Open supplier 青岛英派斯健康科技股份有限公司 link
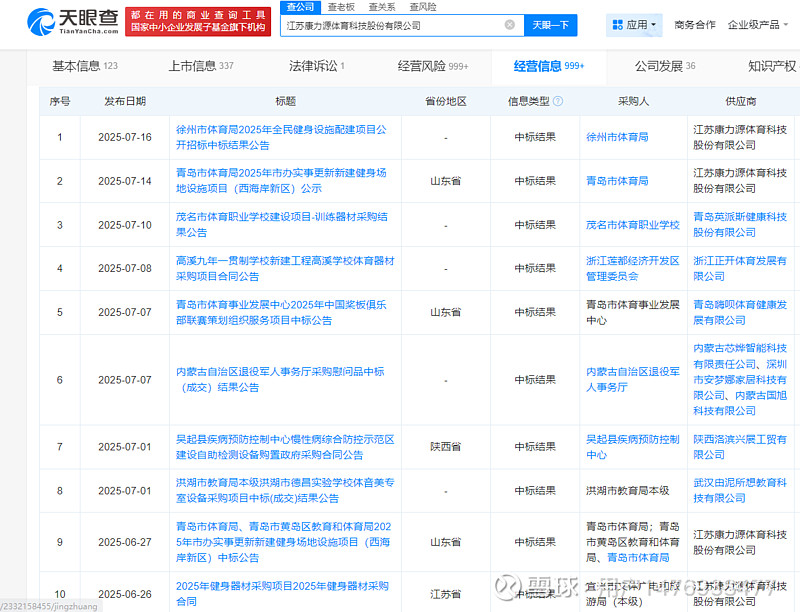 740,225
